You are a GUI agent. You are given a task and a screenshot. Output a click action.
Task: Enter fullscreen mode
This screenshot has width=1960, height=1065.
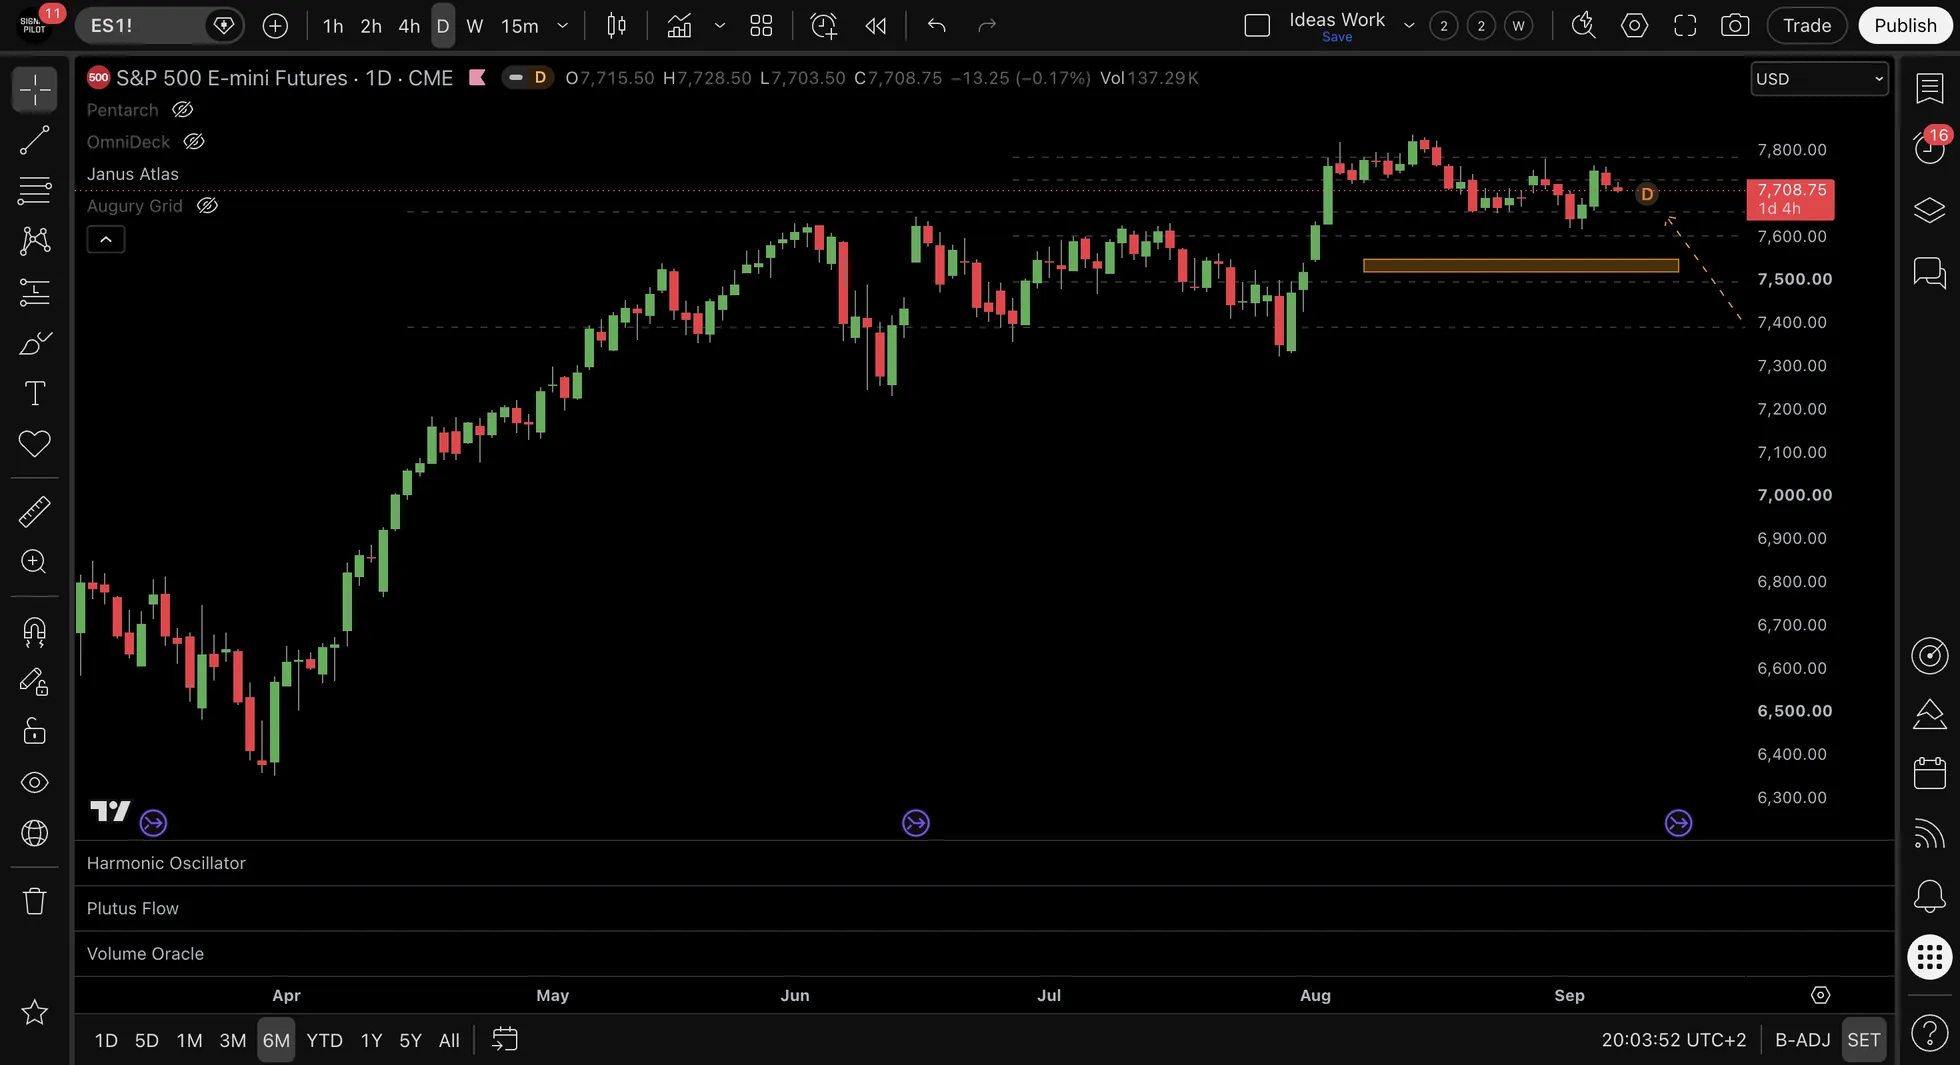click(1685, 26)
